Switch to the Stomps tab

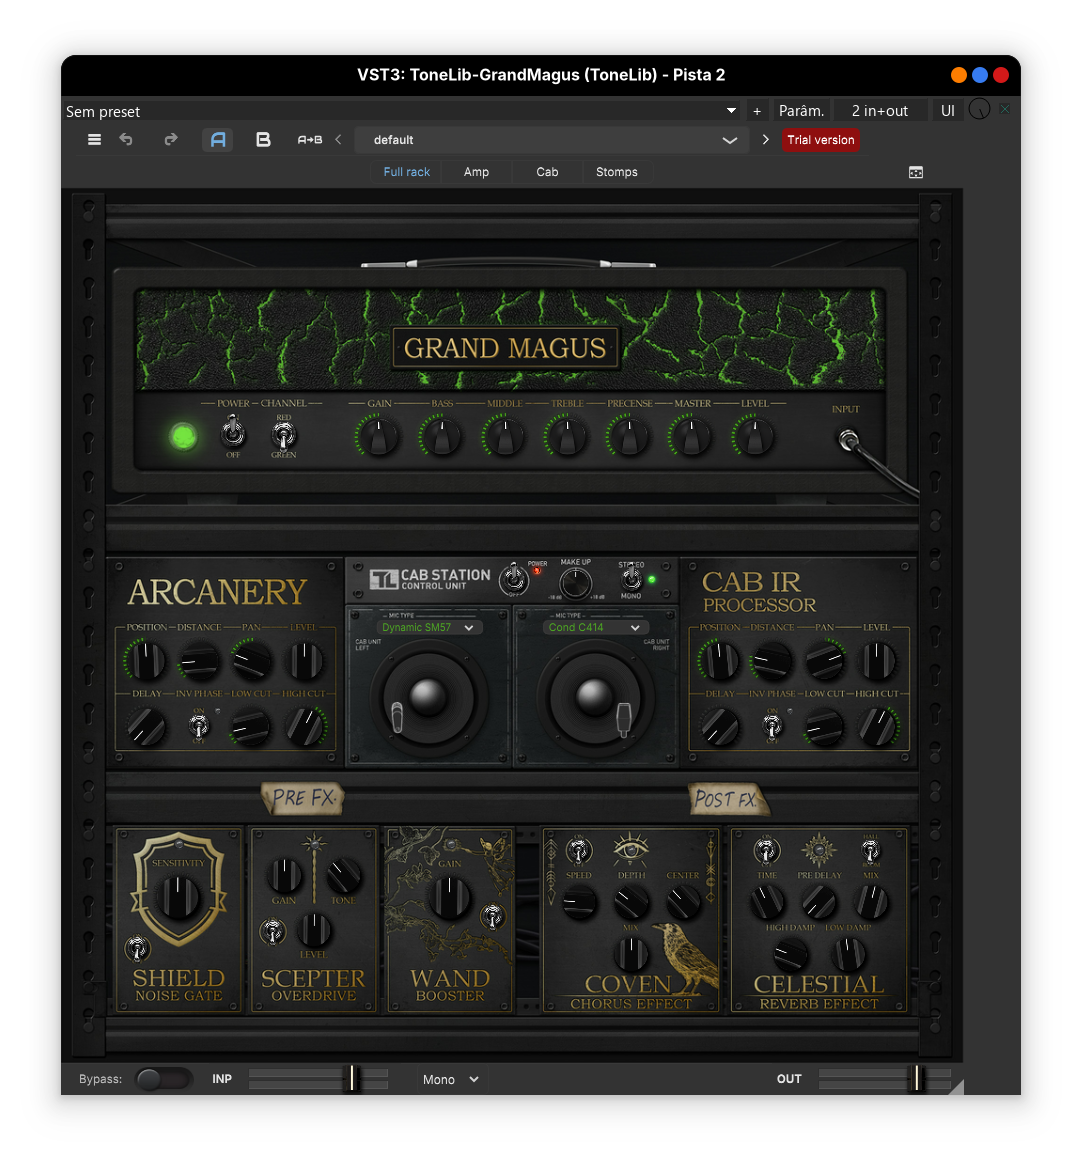coord(616,172)
